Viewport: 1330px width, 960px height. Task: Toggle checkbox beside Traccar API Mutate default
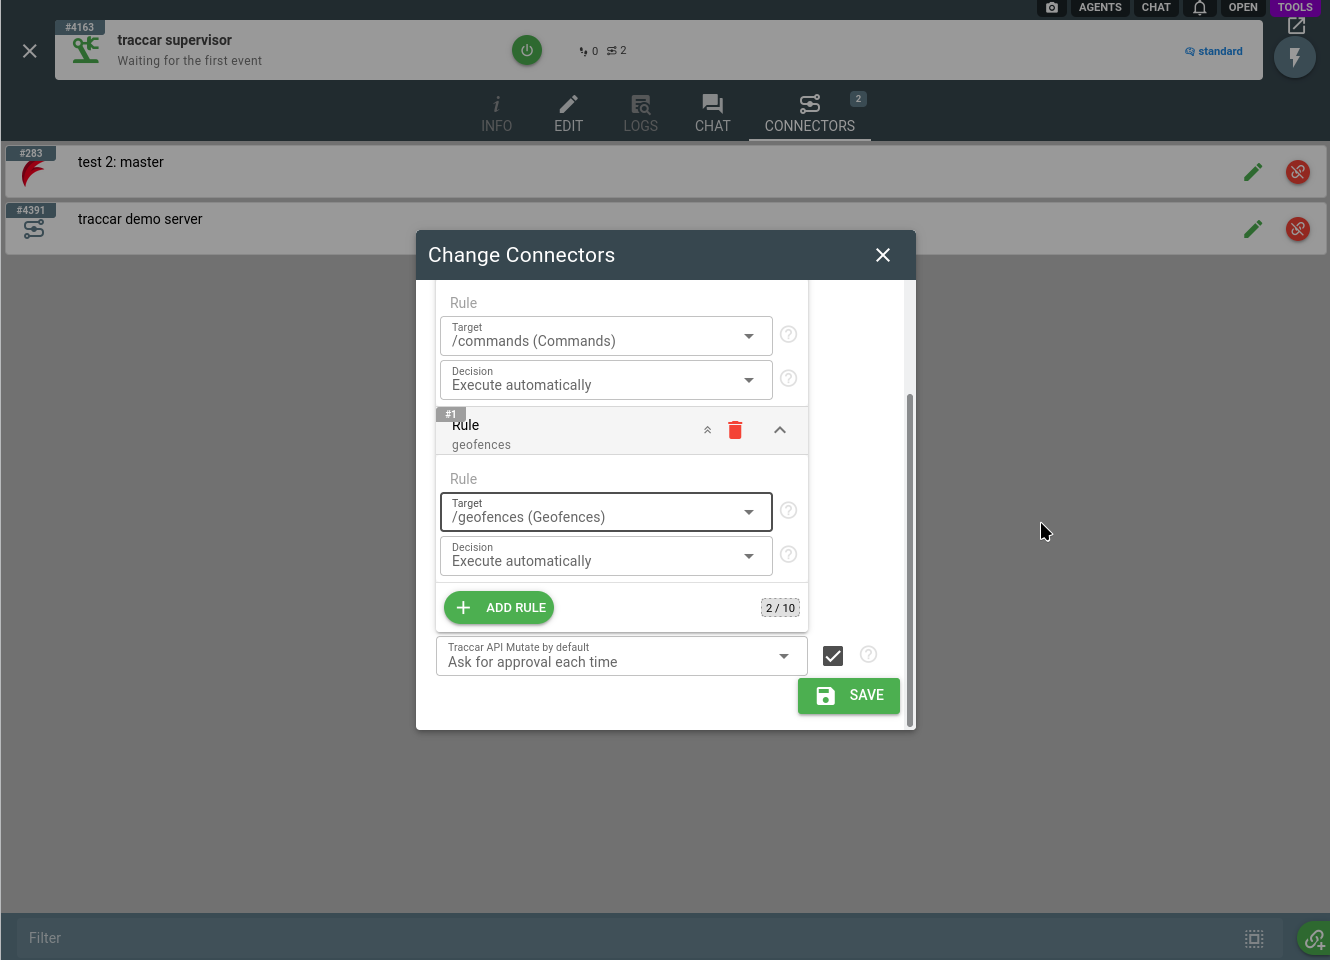pyautogui.click(x=833, y=656)
